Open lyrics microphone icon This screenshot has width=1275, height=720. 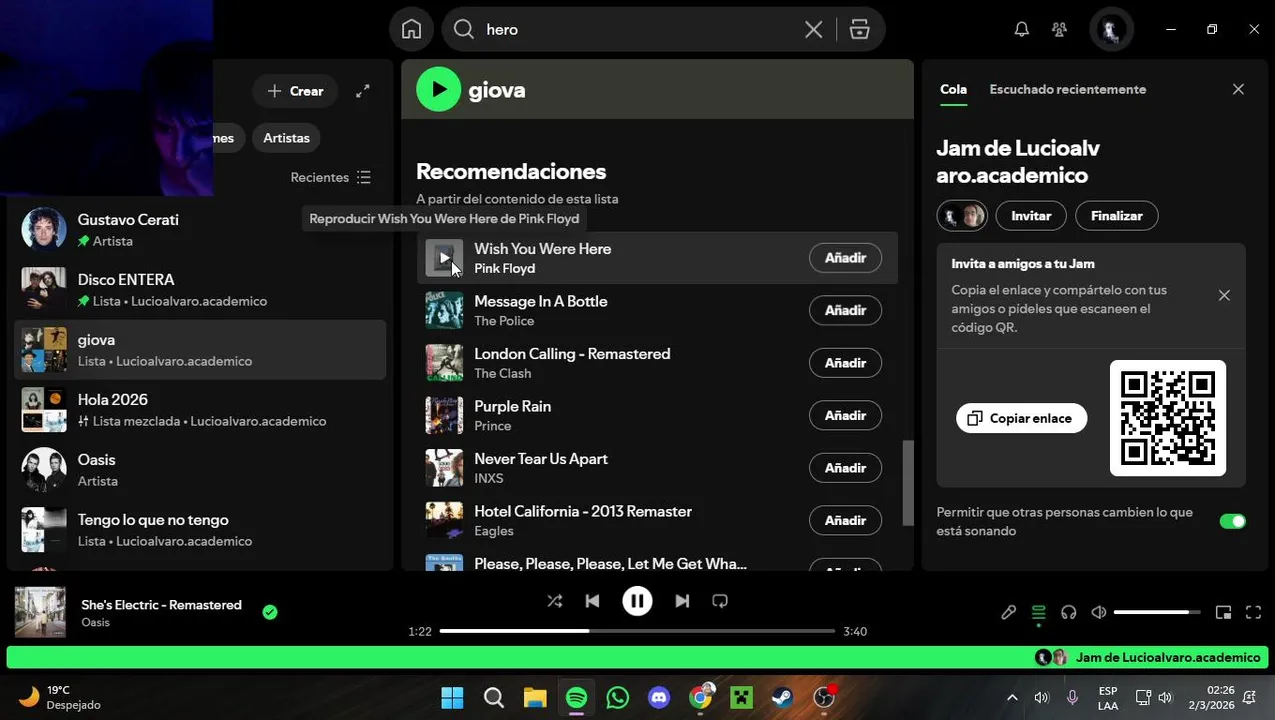point(1008,612)
